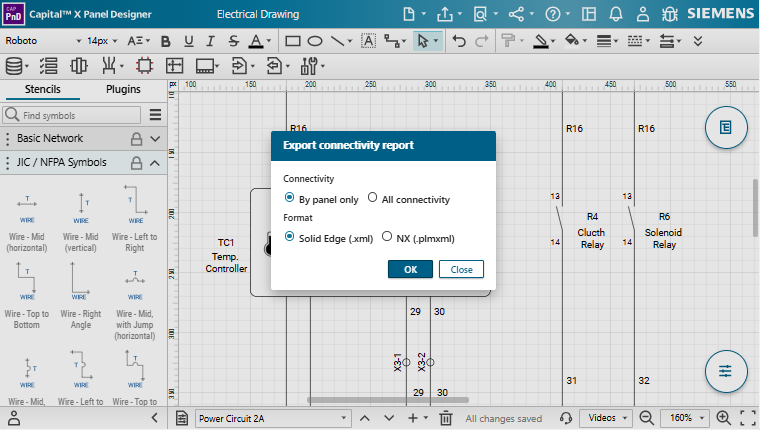Toggle lock on Basic Network stencil
The width and height of the screenshot is (760, 430).
point(137,139)
